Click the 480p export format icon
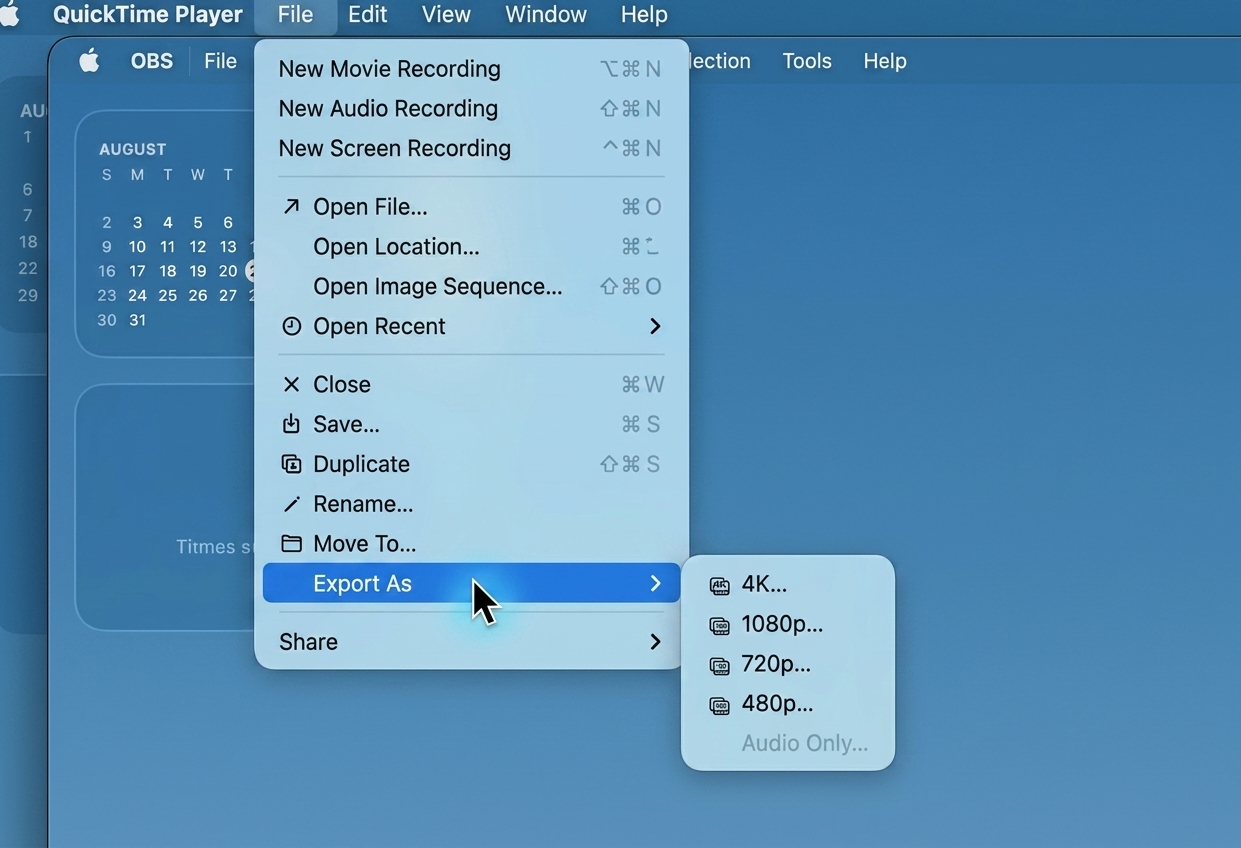This screenshot has width=1241, height=848. click(719, 705)
